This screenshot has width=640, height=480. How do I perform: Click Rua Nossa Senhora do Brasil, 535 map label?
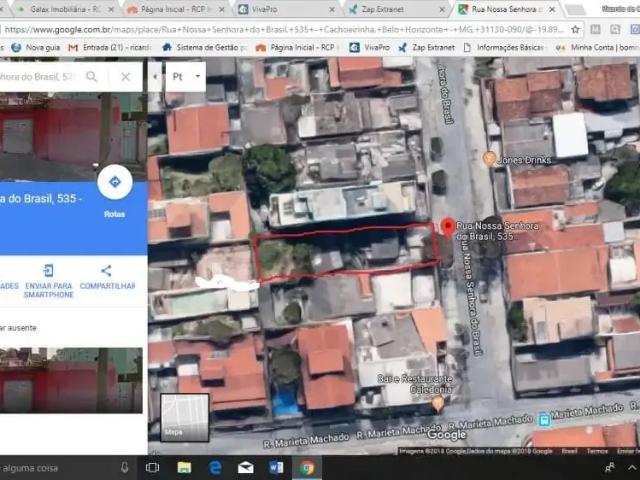(x=497, y=231)
